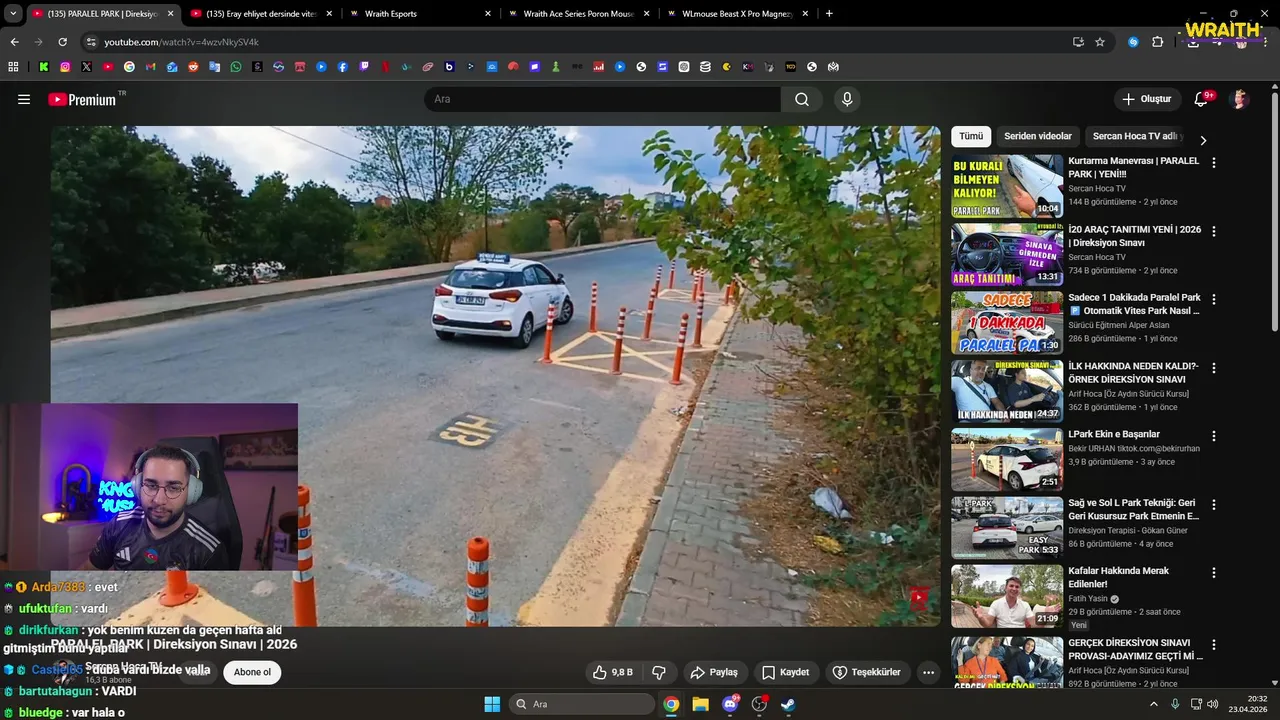Install this app icon in address bar
This screenshot has height=720, width=1280.
[1078, 42]
